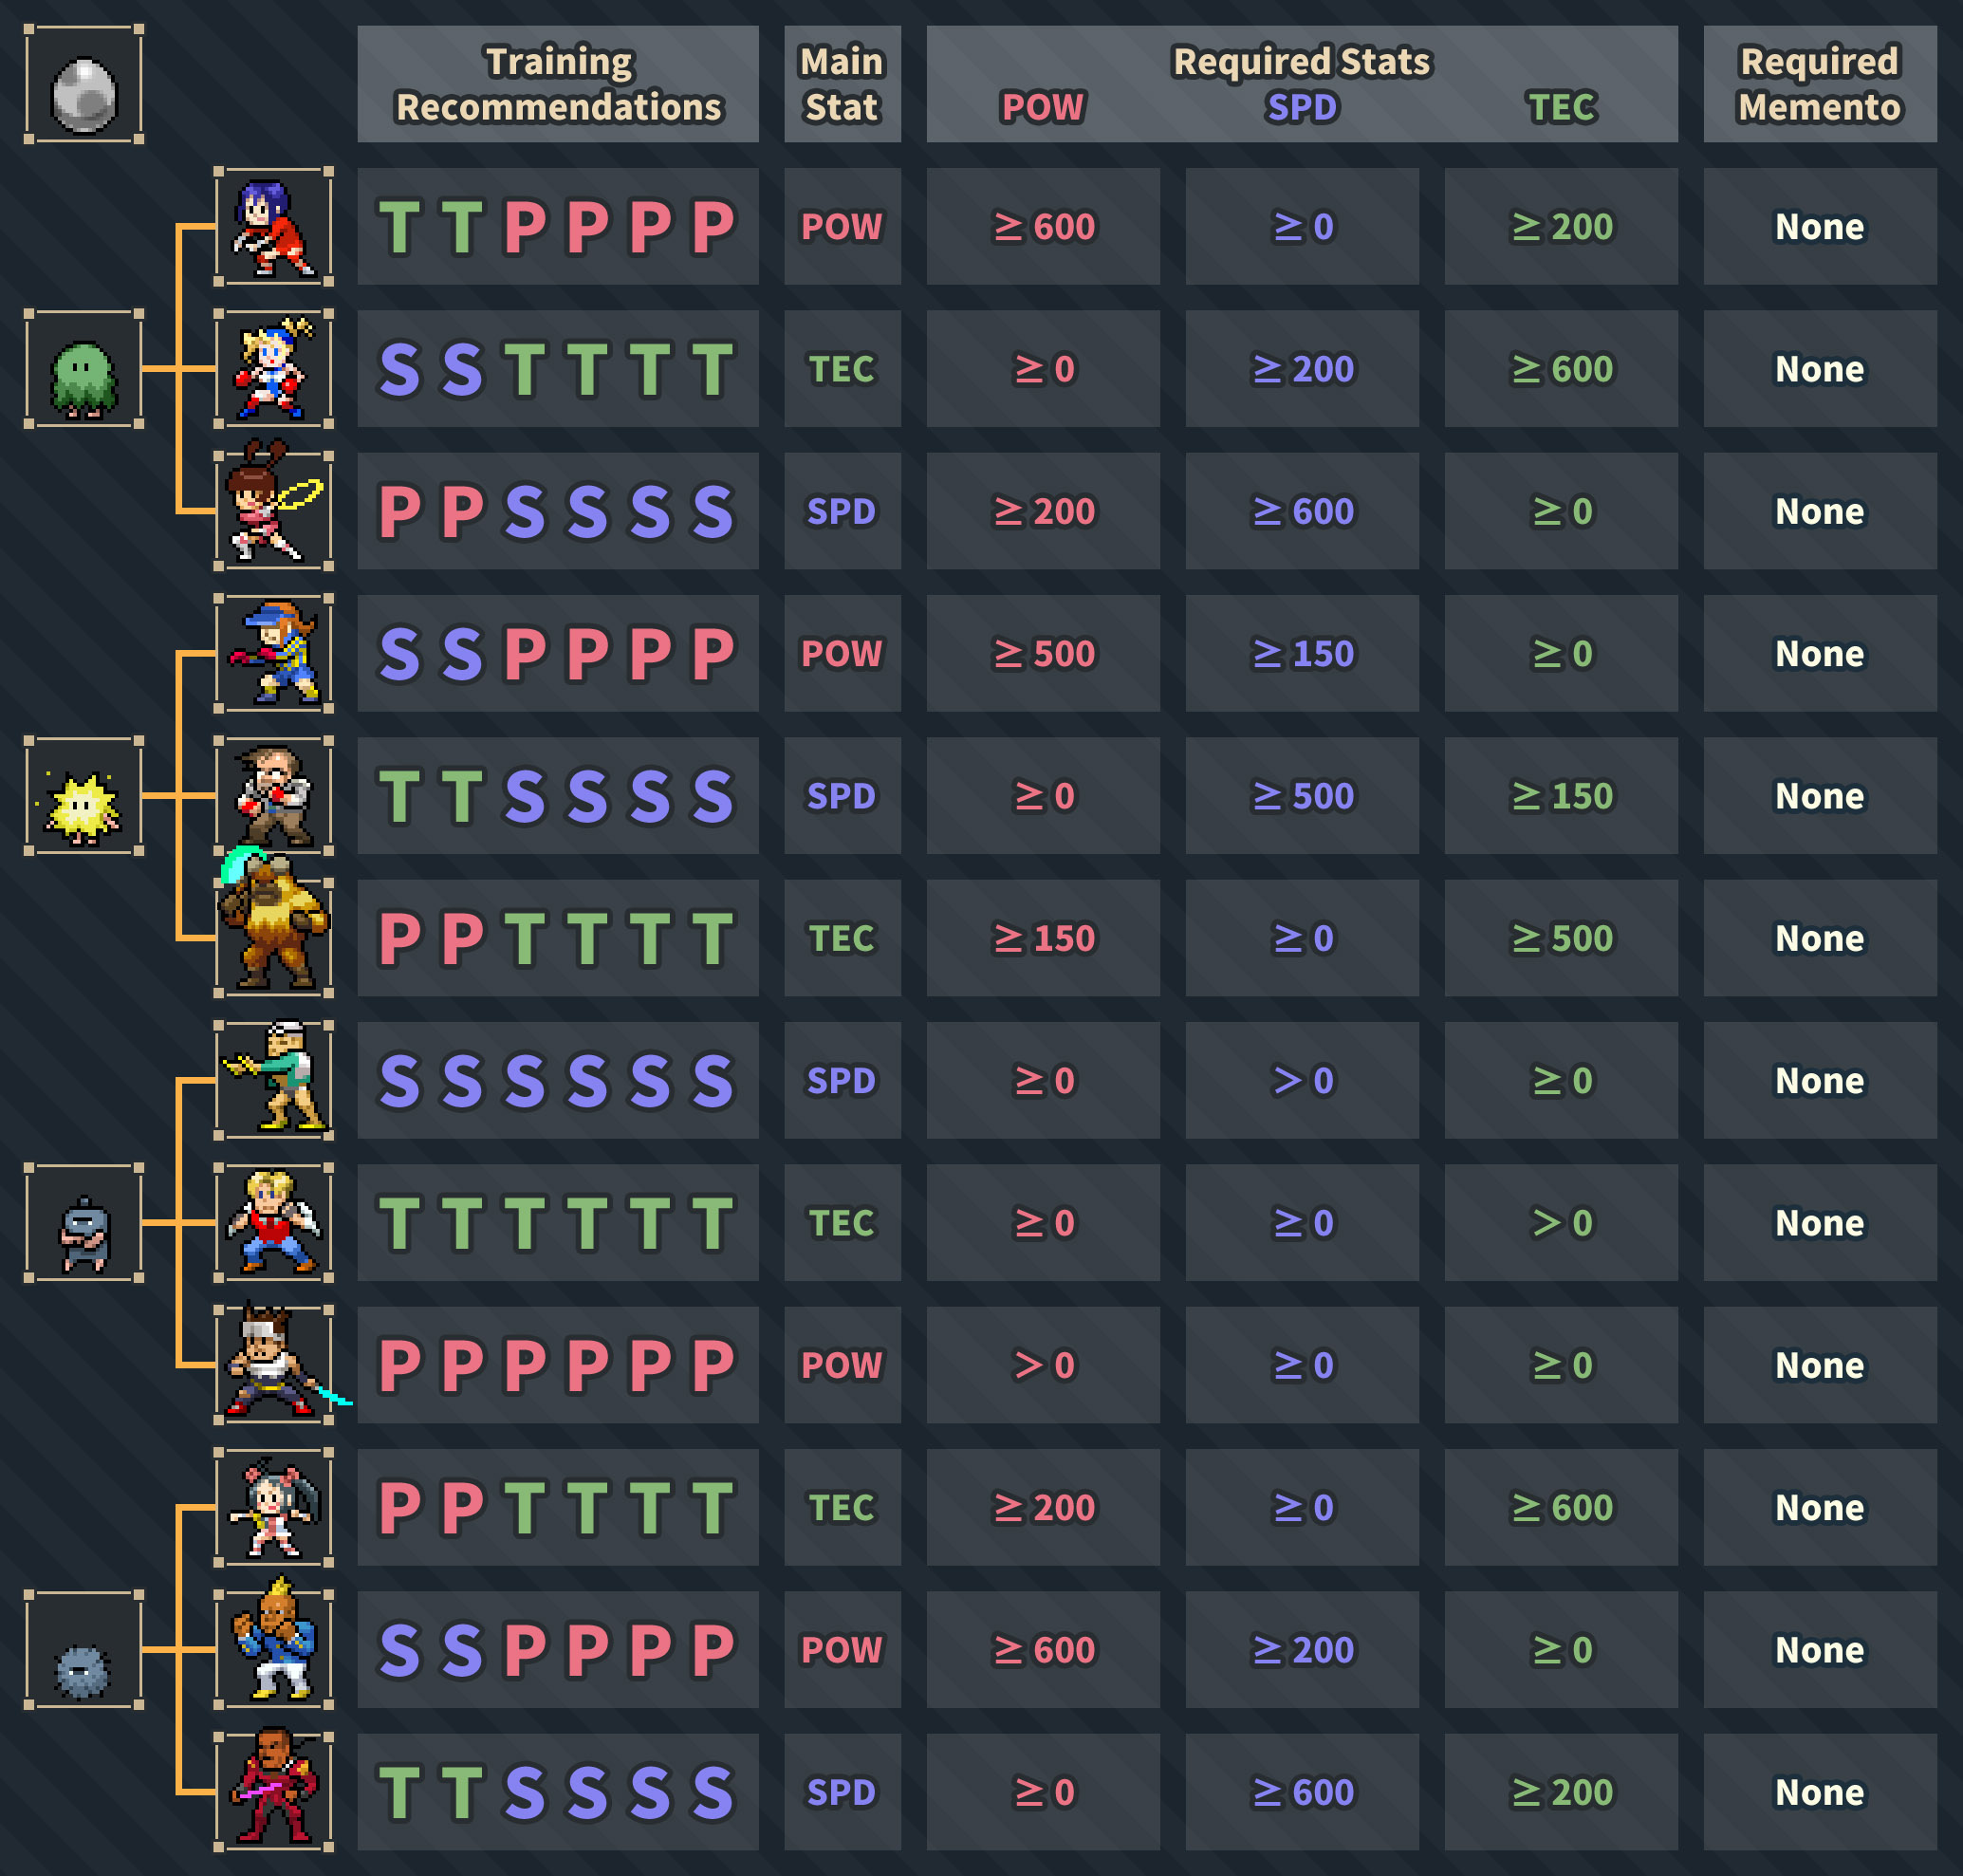
Task: Click the TEC required stats header label
Action: (x=1562, y=107)
